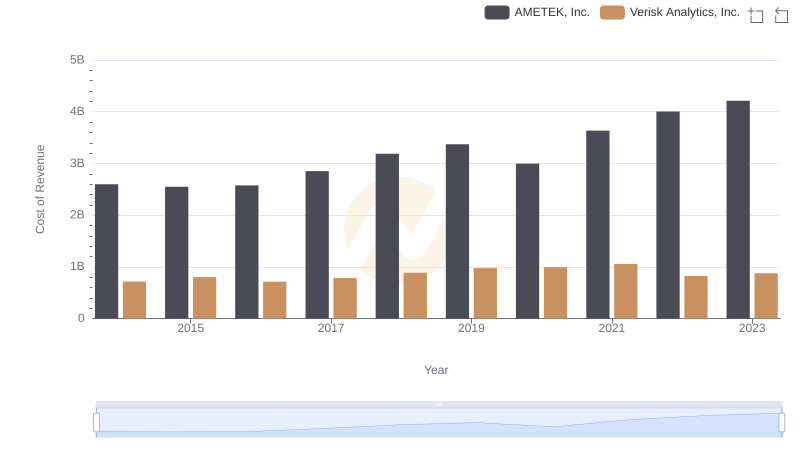The image size is (800, 461).
Task: Click the Year axis title
Action: coord(436,370)
